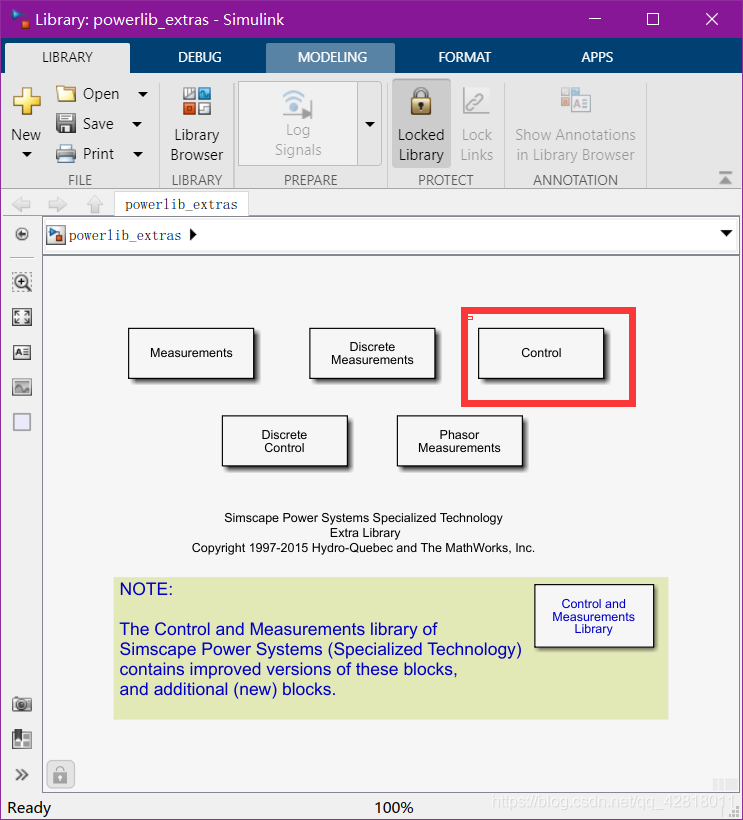
Task: Expand the powerlib_extras breadcrumb arrow
Action: 193,235
